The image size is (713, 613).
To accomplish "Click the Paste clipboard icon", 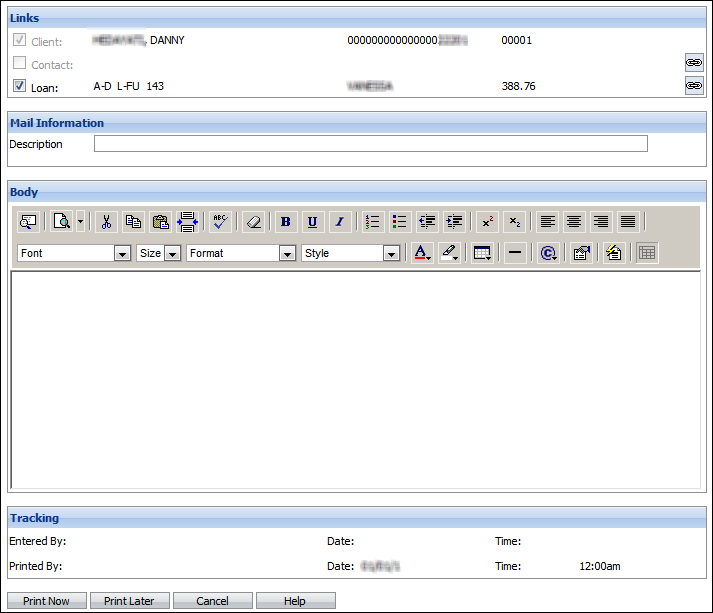I will pos(160,222).
